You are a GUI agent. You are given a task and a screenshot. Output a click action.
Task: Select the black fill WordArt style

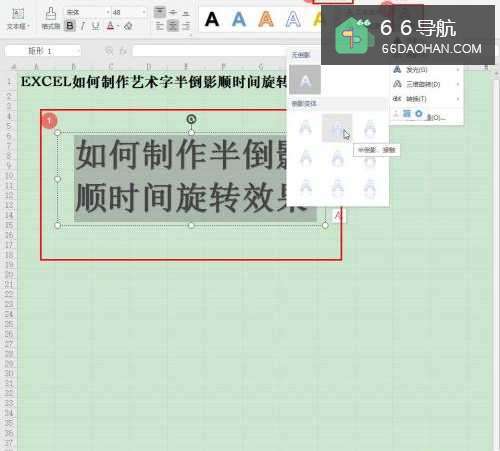(x=212, y=19)
